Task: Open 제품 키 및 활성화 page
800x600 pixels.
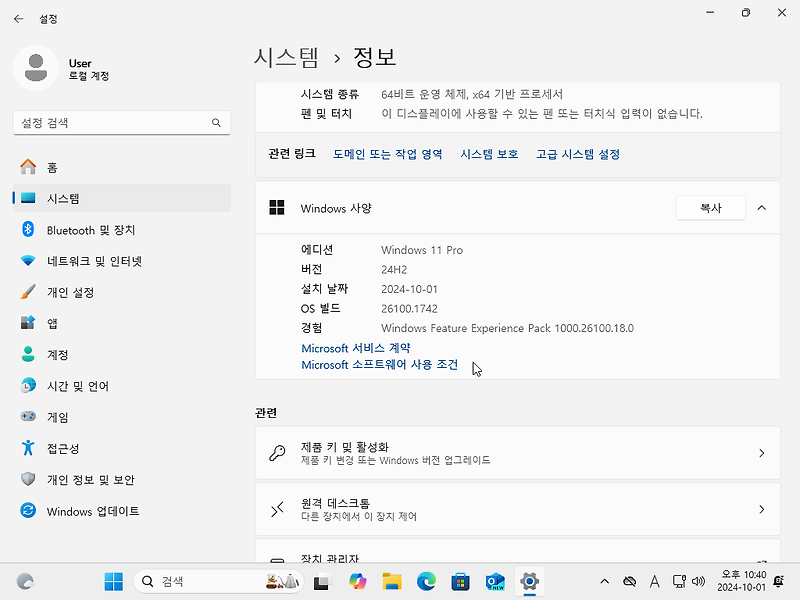Action: point(517,453)
